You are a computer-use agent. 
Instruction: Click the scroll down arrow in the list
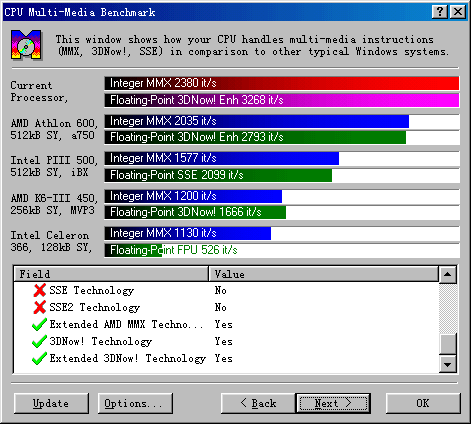[x=448, y=364]
